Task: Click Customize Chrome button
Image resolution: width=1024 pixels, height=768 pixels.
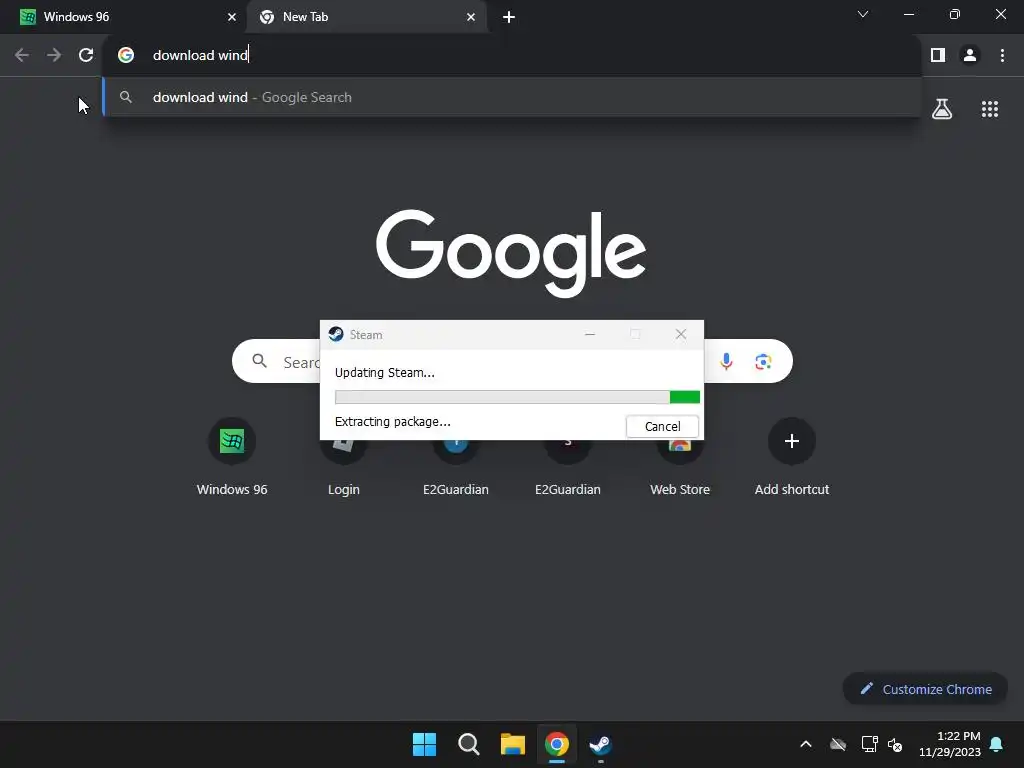Action: (x=925, y=689)
